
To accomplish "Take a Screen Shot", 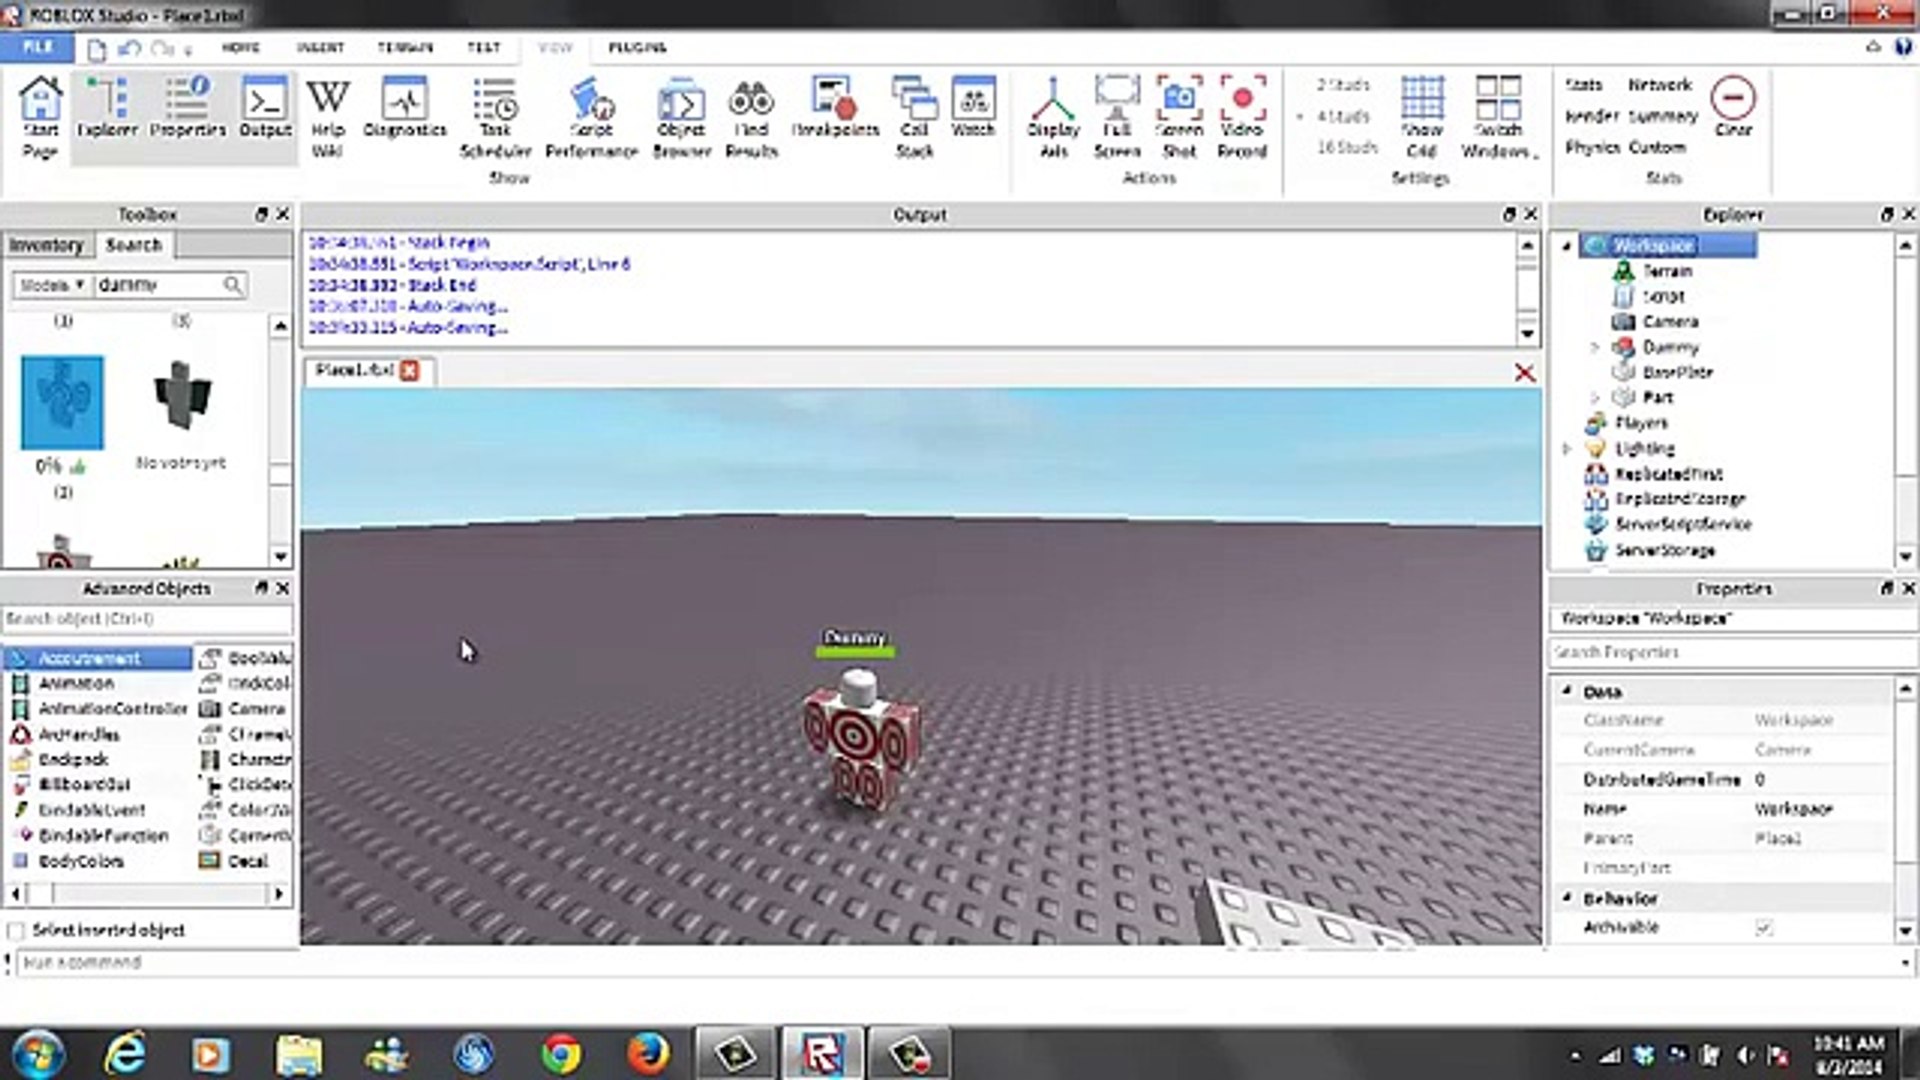I will pyautogui.click(x=1179, y=117).
